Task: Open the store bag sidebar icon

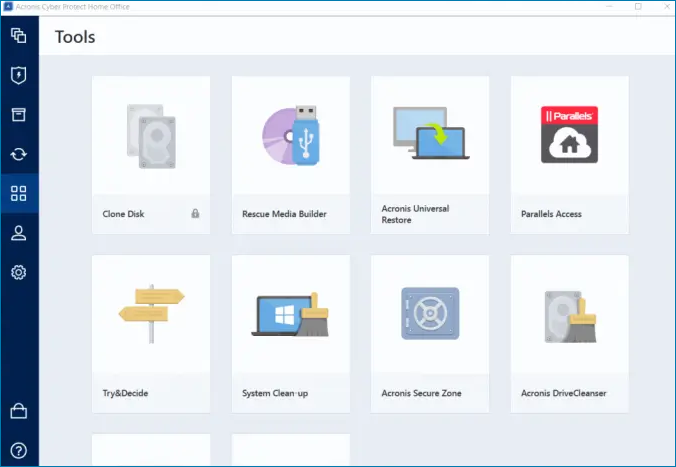Action: click(18, 411)
